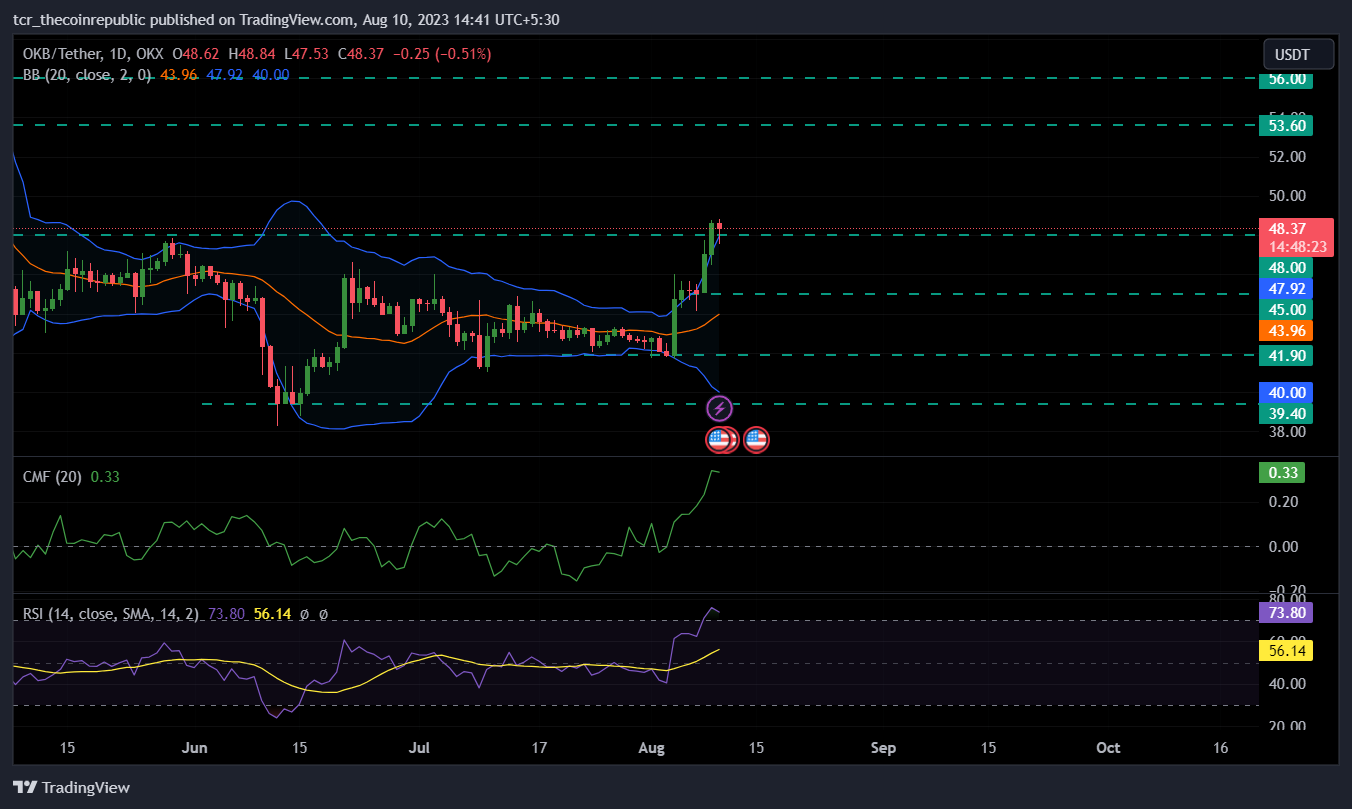The height and width of the screenshot is (809, 1352).
Task: Click the Sep date axis label
Action: [x=882, y=747]
